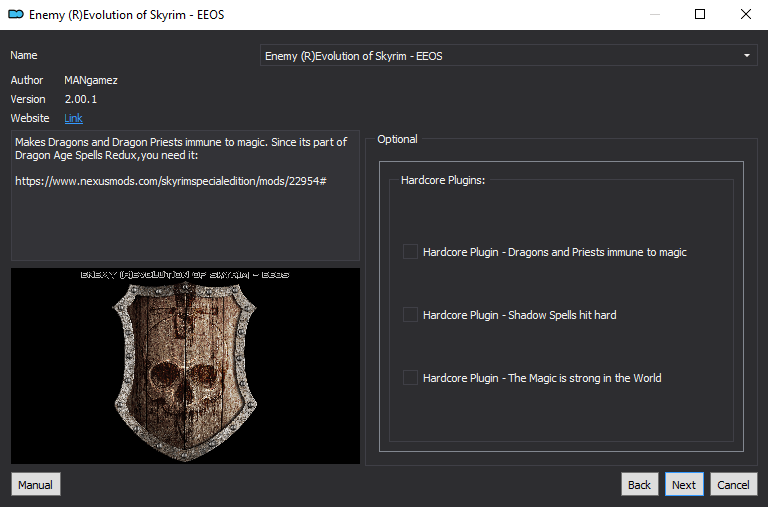Click the nexusmods URL in description
The image size is (768, 507).
(x=170, y=181)
